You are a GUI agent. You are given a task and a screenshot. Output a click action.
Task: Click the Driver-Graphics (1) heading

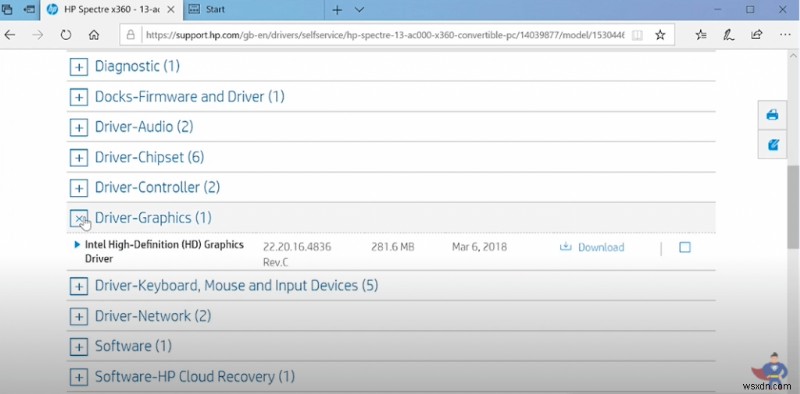click(x=153, y=218)
